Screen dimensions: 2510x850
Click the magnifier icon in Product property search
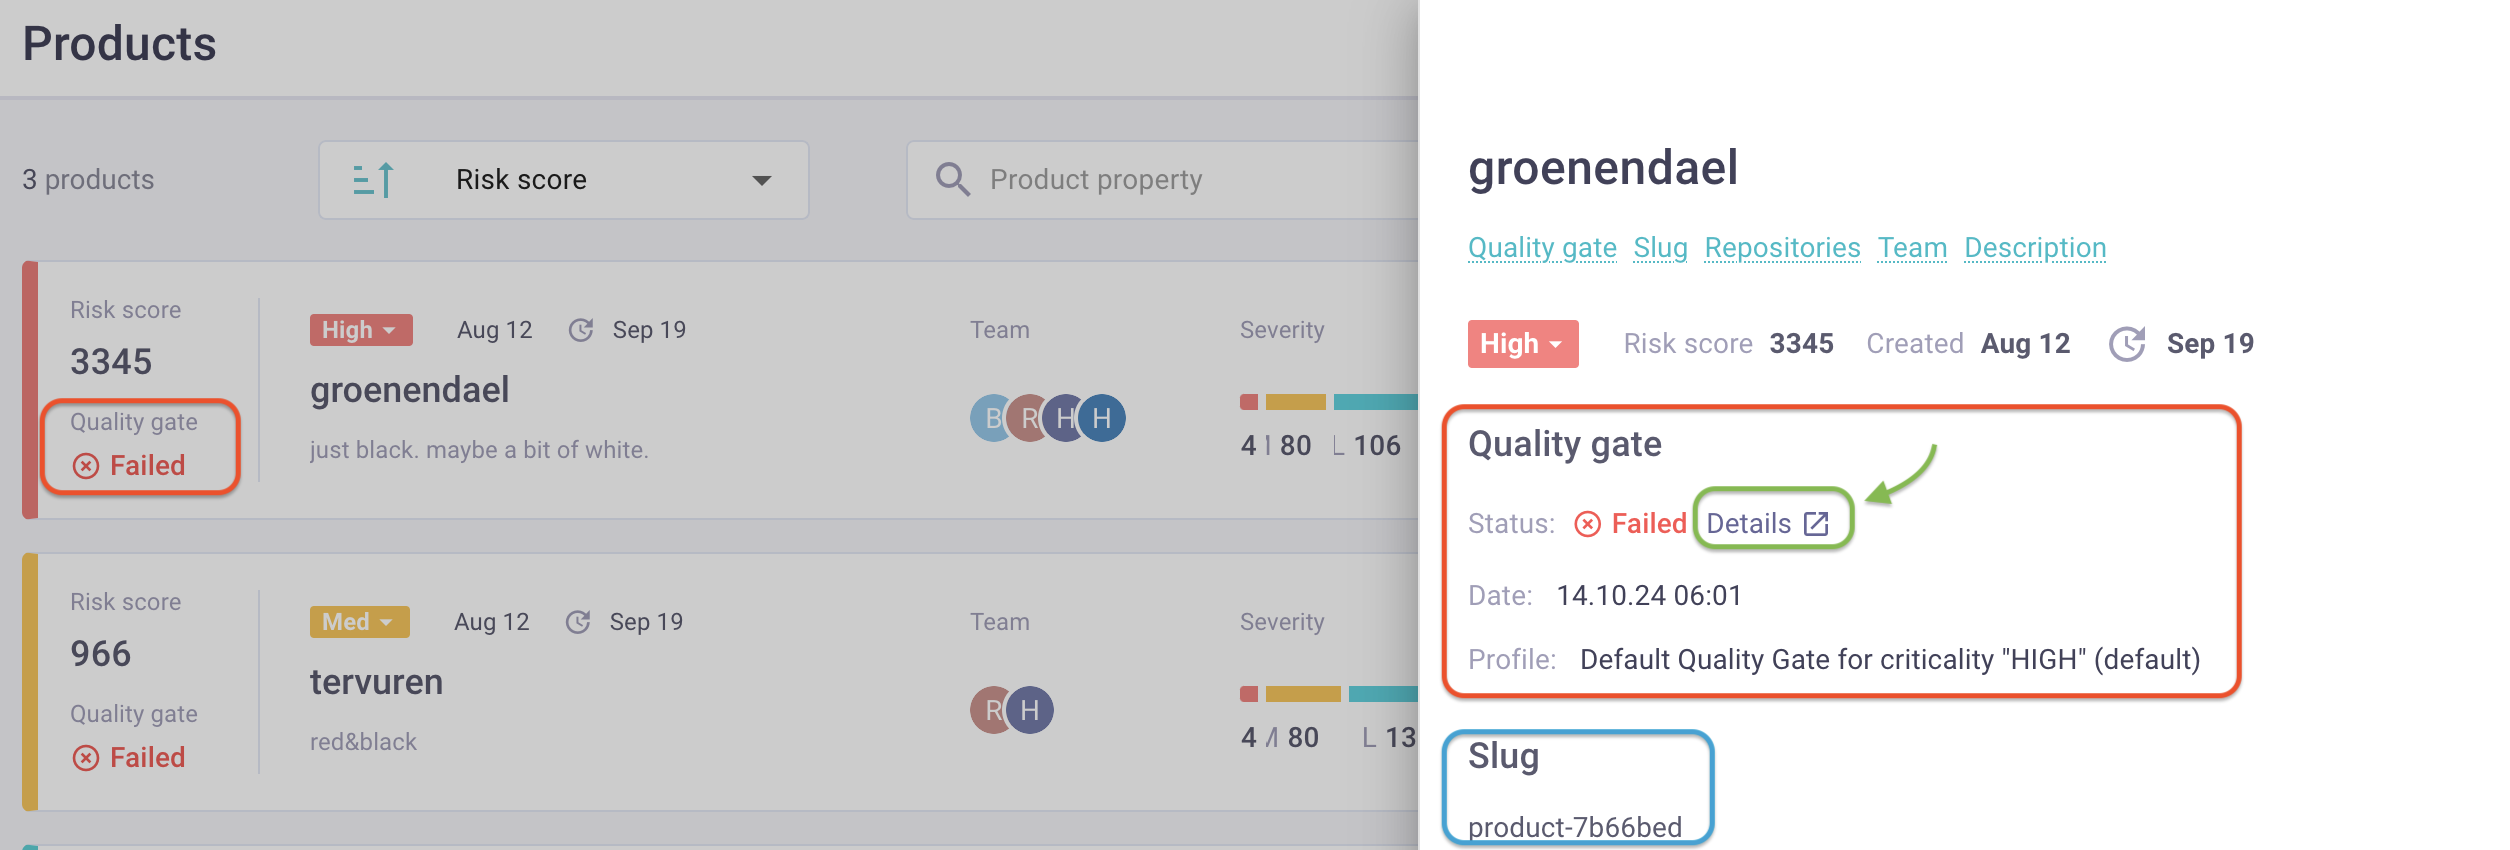[x=952, y=180]
